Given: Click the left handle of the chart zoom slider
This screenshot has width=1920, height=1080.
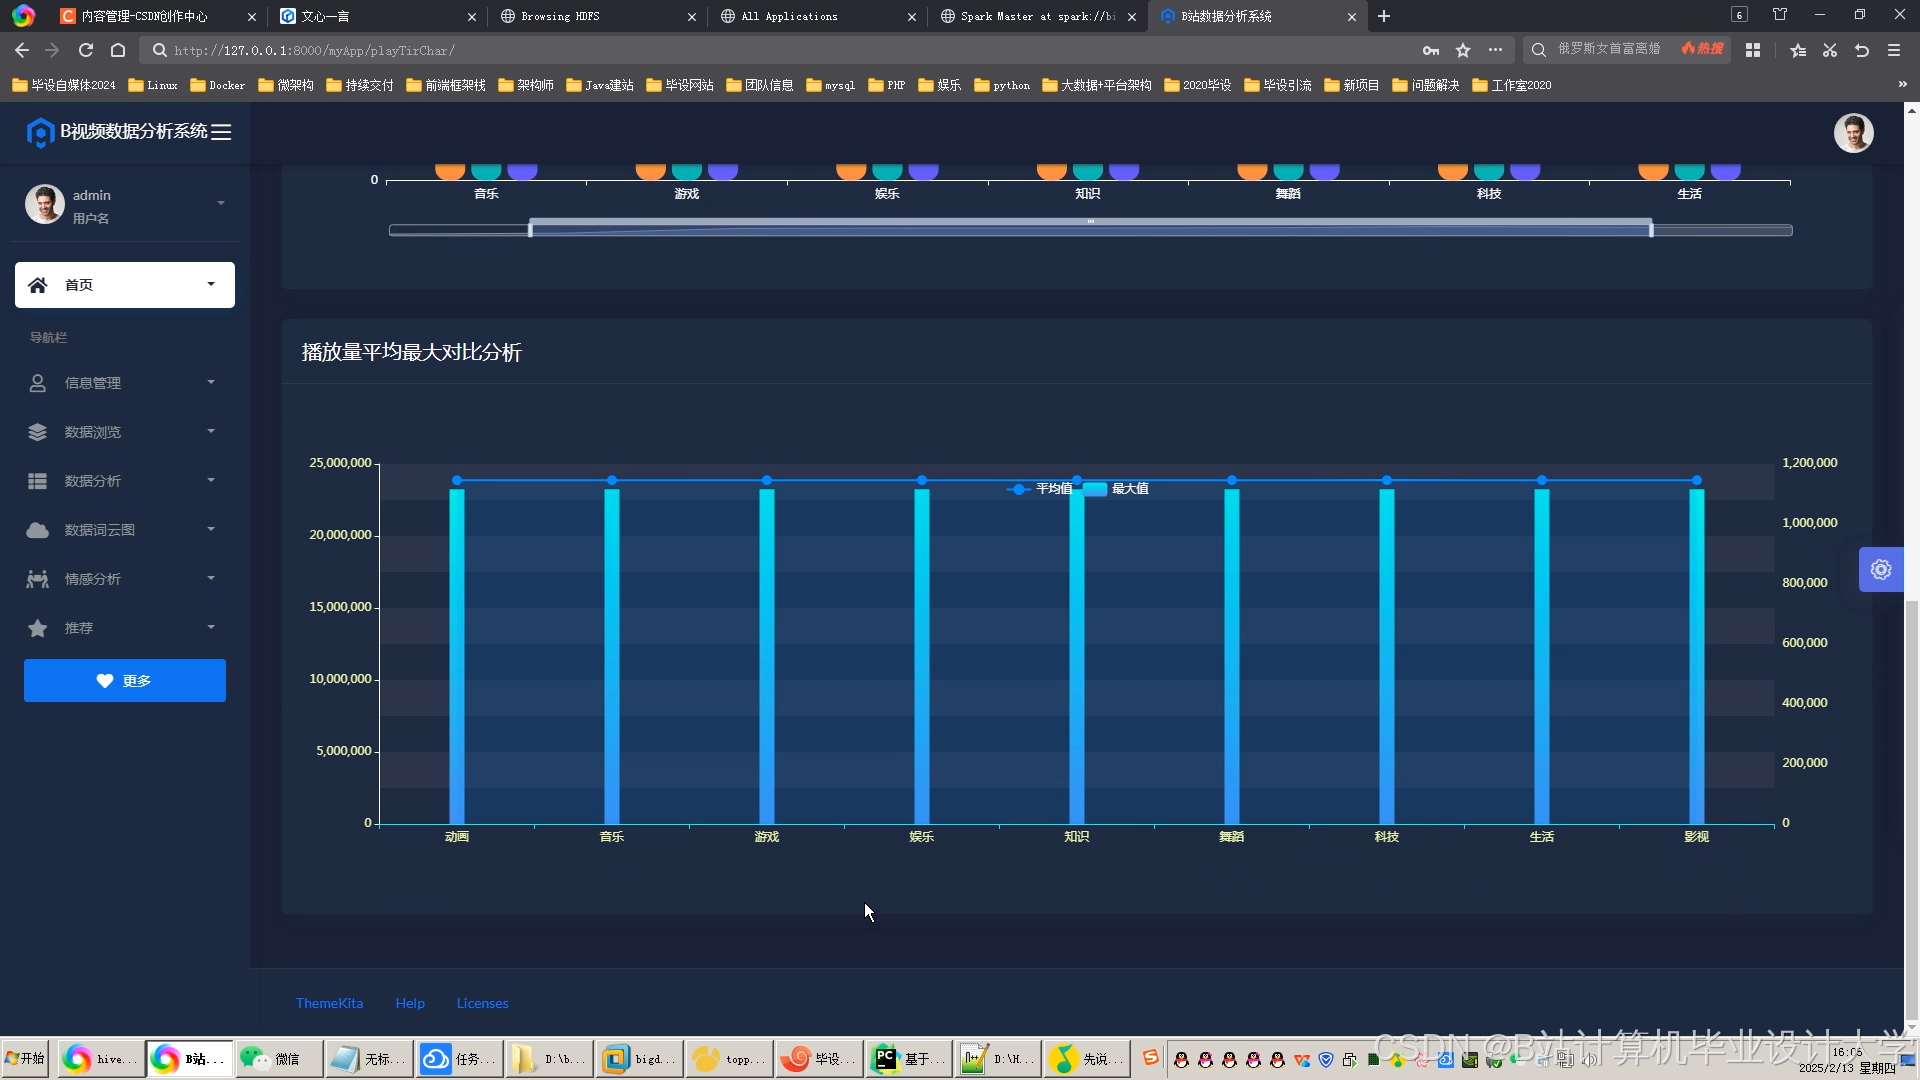Looking at the screenshot, I should 530,230.
